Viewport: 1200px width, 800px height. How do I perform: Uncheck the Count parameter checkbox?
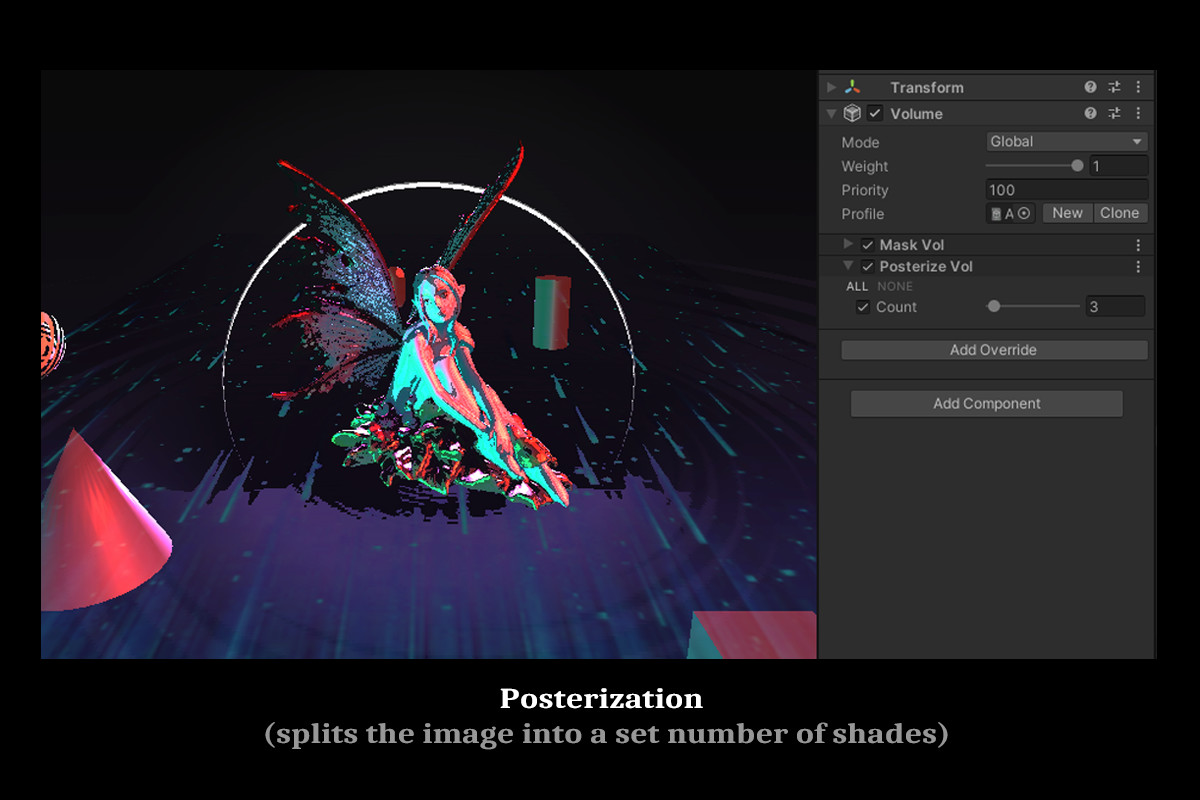coord(863,307)
